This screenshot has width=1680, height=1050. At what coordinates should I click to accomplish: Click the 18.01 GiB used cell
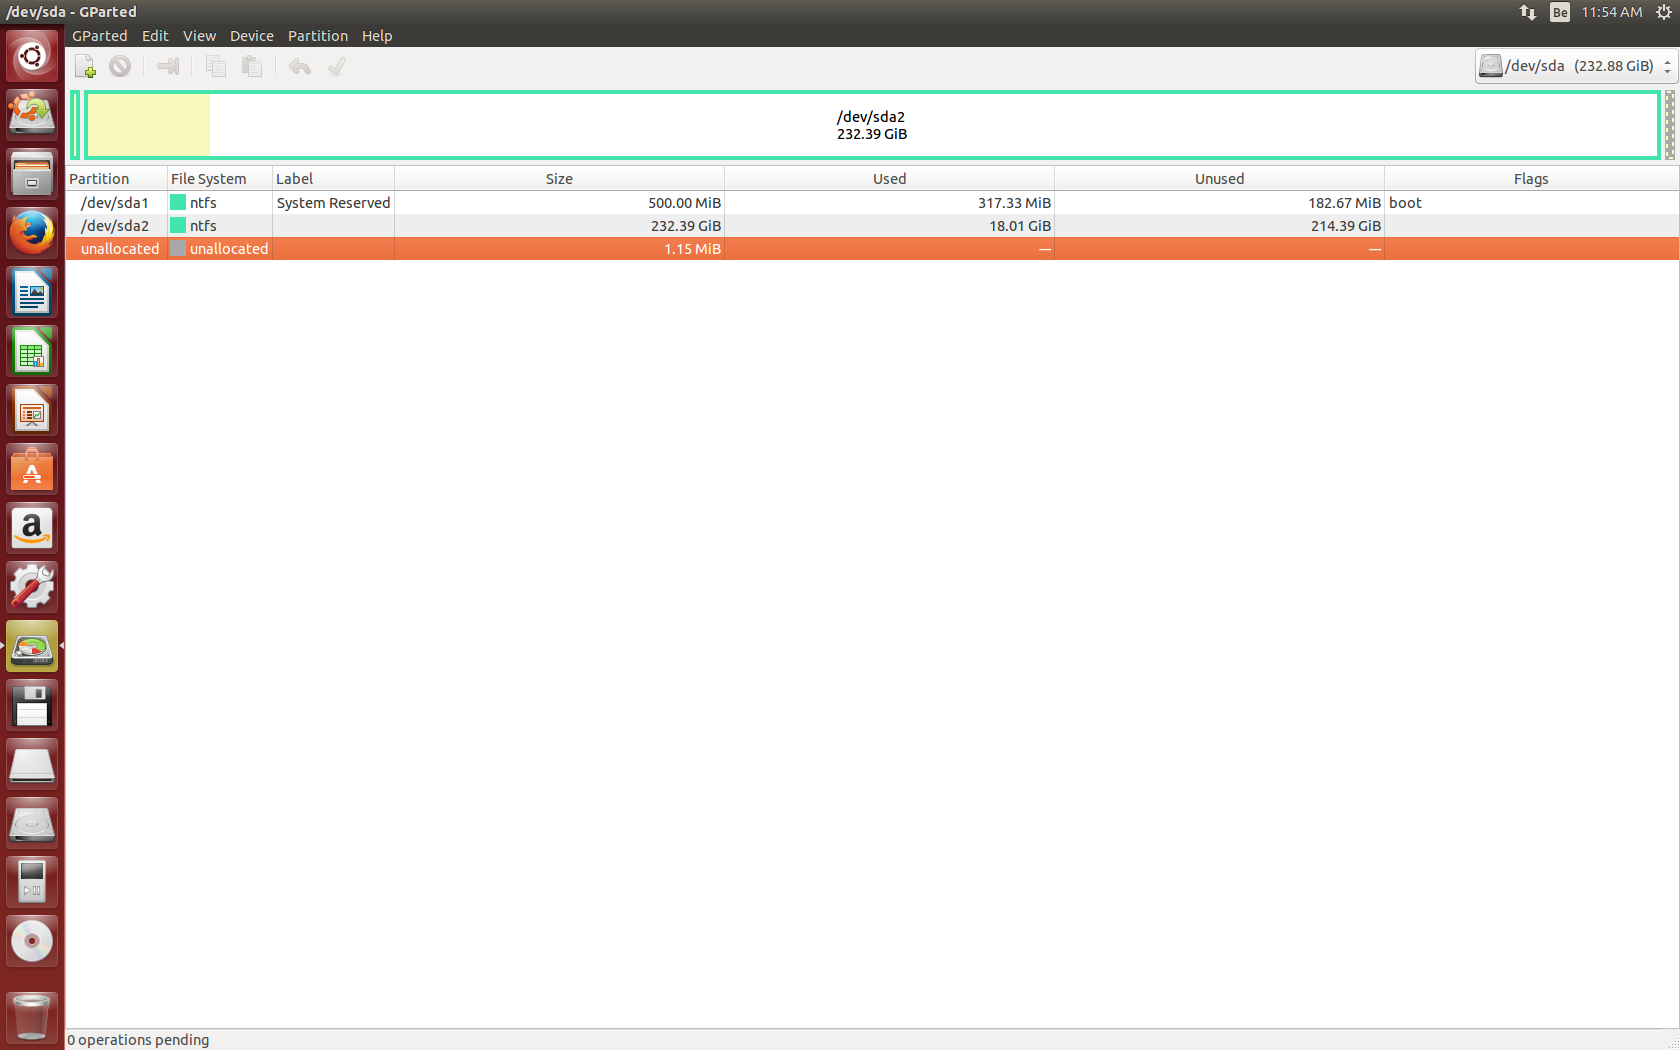point(889,226)
